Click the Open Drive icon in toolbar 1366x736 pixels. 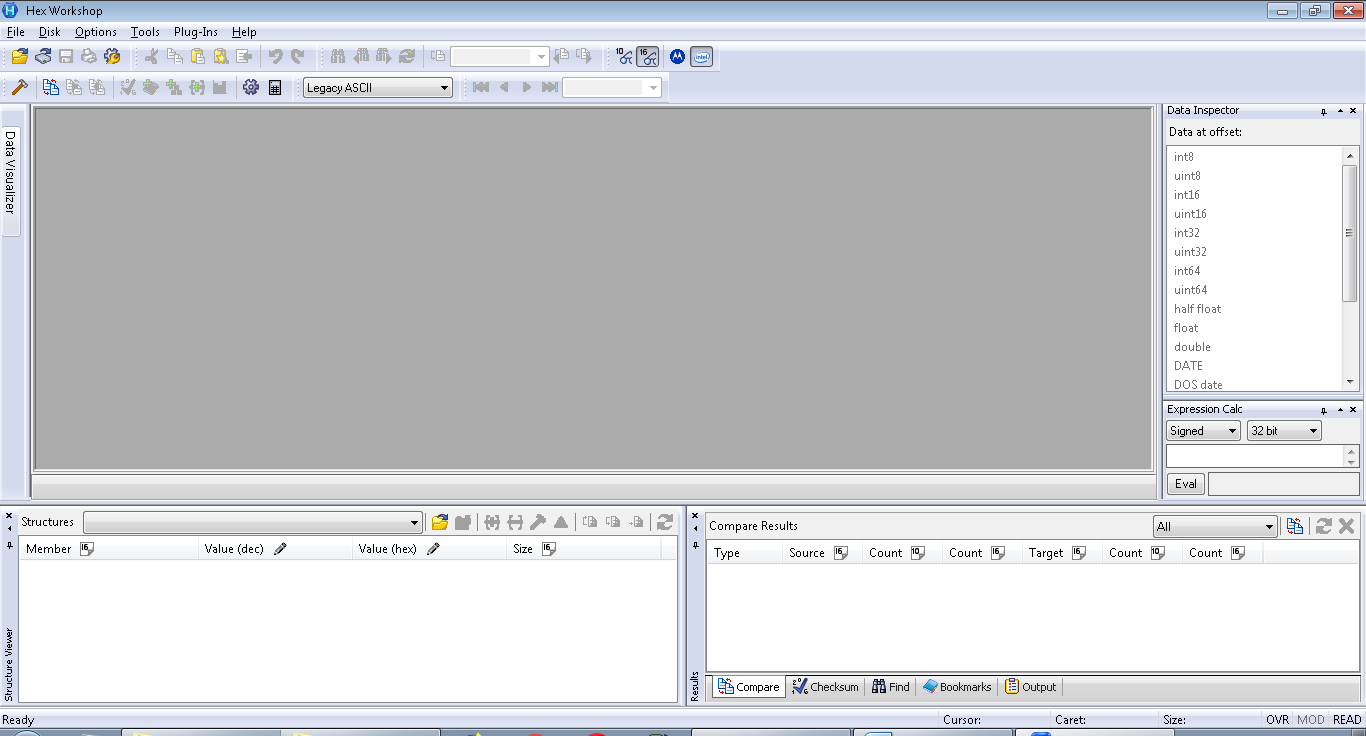pos(43,57)
